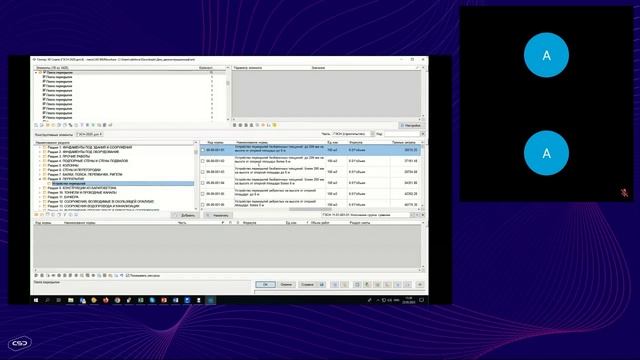Screen dimensions: 640x360
Task: Collapse the Раздел 8. ПЕРЕКРЫТИЯ node
Action: [40, 179]
